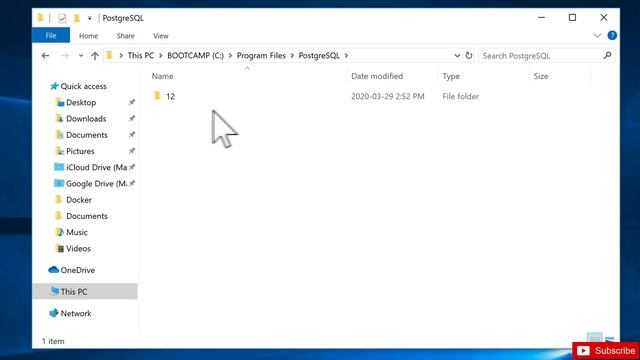640x360 pixels.
Task: Open Customize Quick Access Toolbar dropdown
Action: tap(89, 18)
